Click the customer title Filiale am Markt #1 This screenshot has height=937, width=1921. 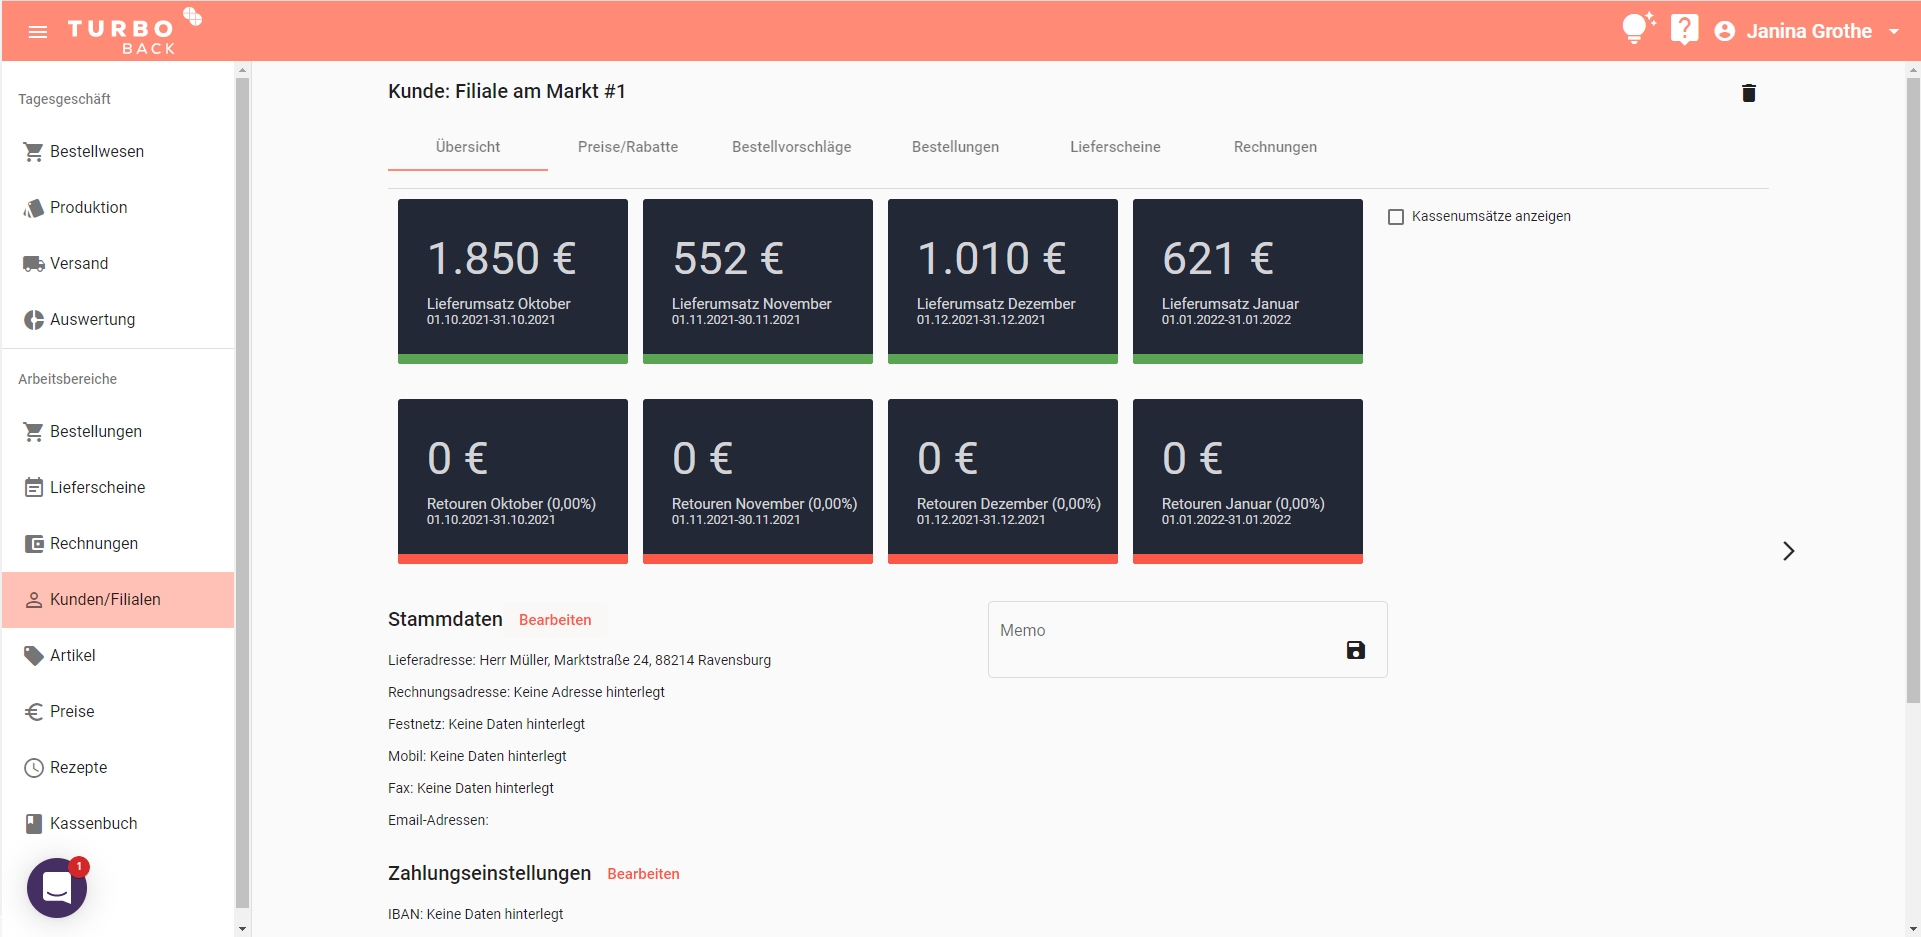click(x=507, y=91)
